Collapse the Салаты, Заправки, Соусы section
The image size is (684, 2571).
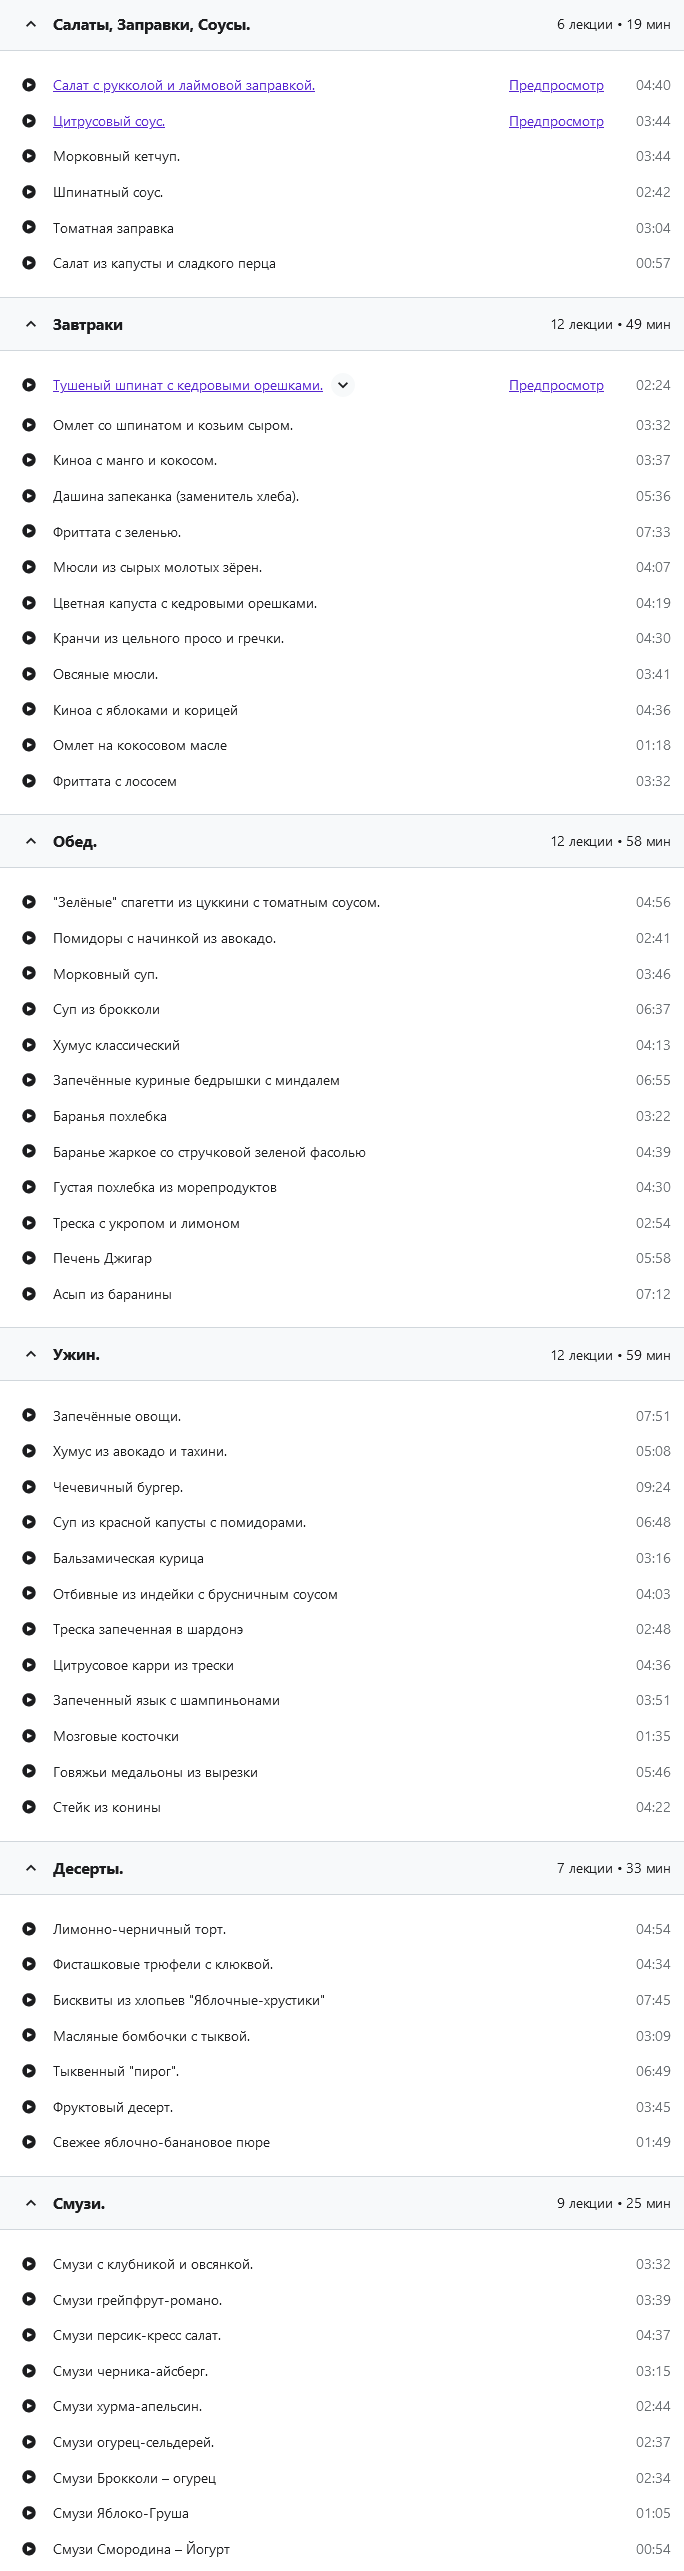[31, 24]
